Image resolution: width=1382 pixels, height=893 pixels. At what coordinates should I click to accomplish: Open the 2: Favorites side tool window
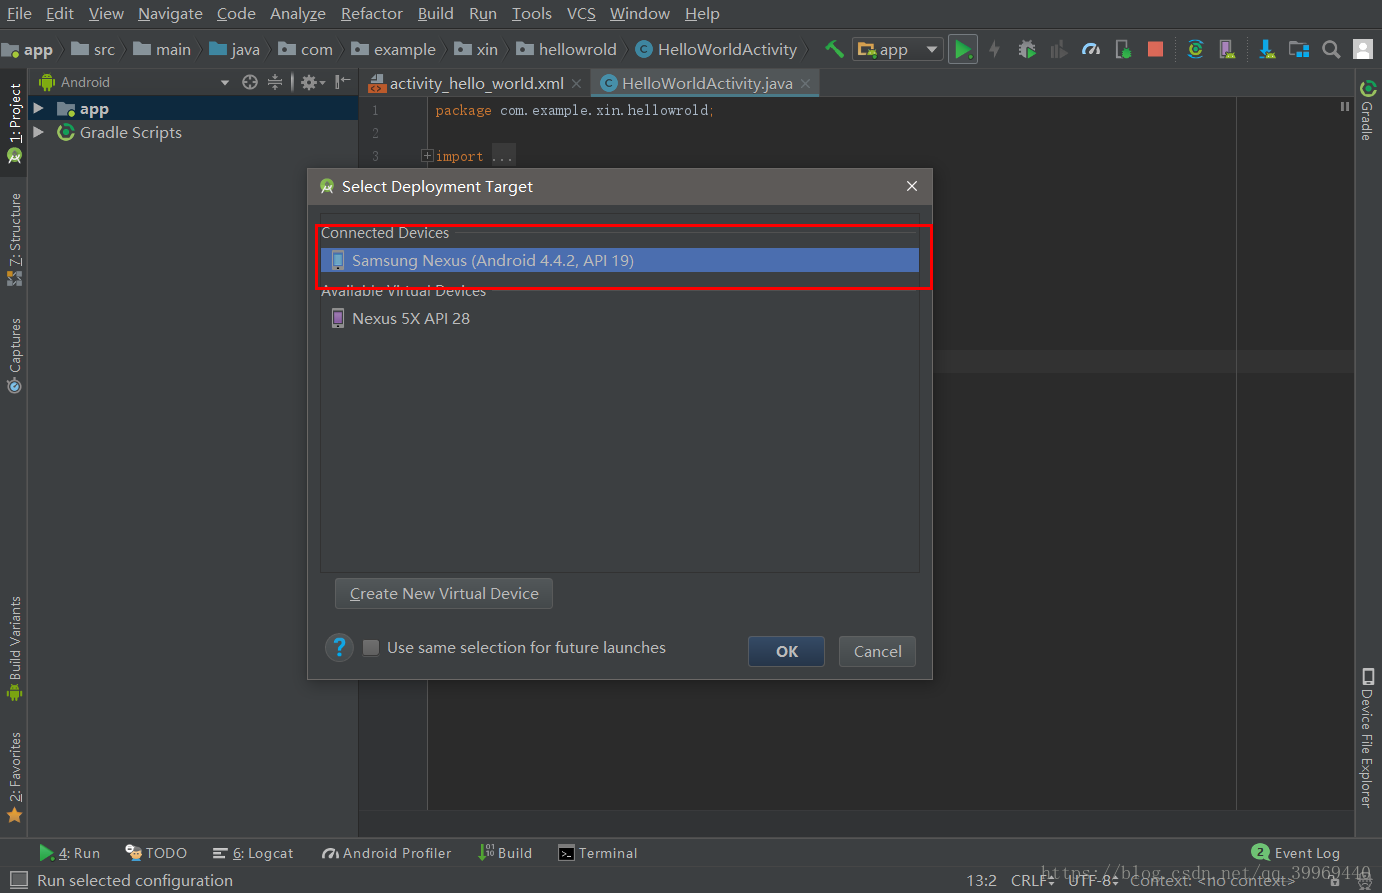click(14, 777)
